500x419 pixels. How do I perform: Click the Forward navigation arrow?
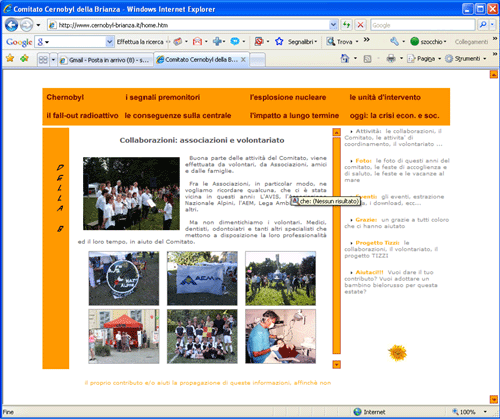pyautogui.click(x=27, y=25)
